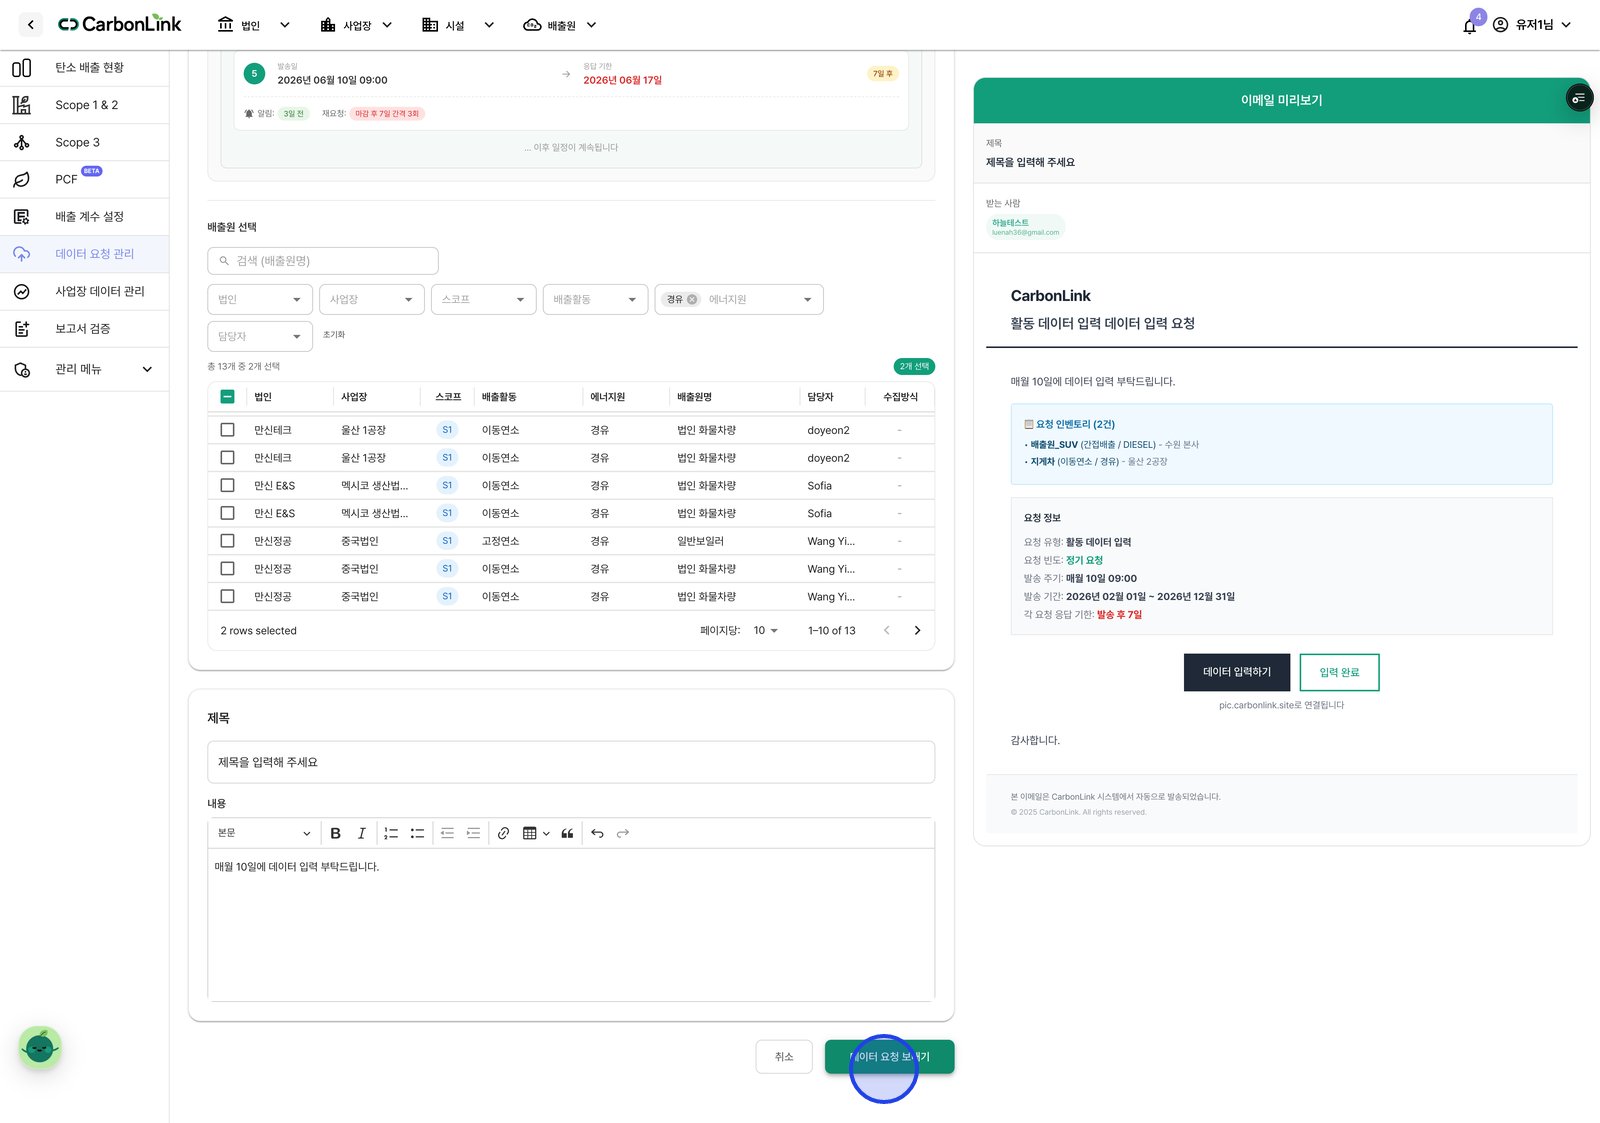This screenshot has height=1123, width=1600.
Task: Check the first 만신테크 울산 1공장 row
Action: coord(227,430)
